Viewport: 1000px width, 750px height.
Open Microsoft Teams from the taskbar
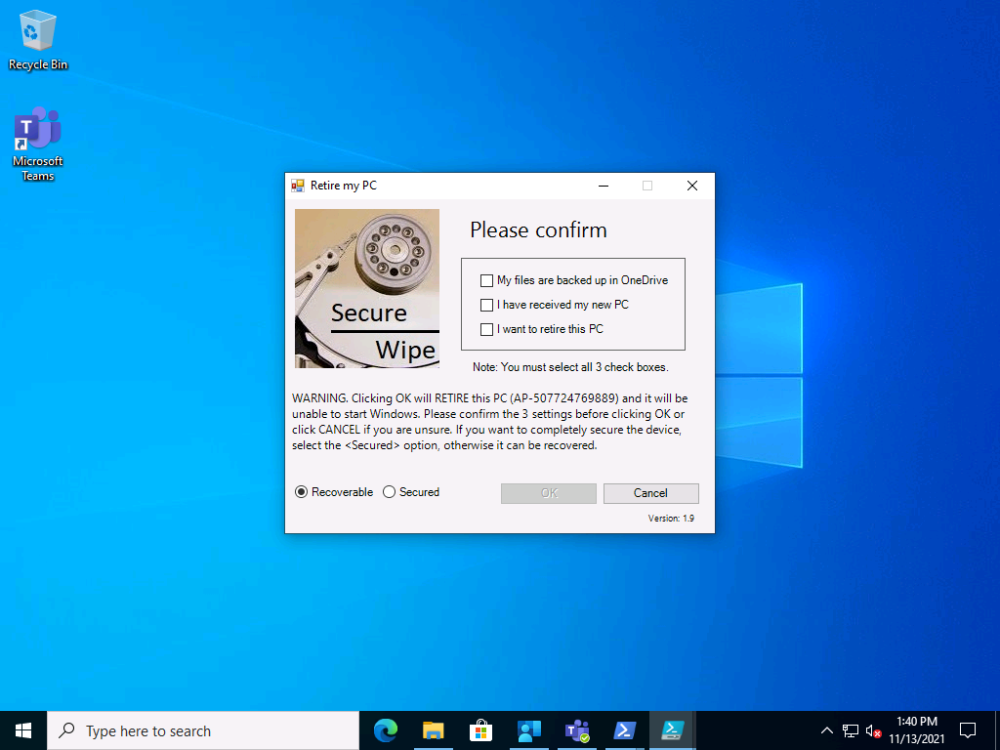[577, 731]
